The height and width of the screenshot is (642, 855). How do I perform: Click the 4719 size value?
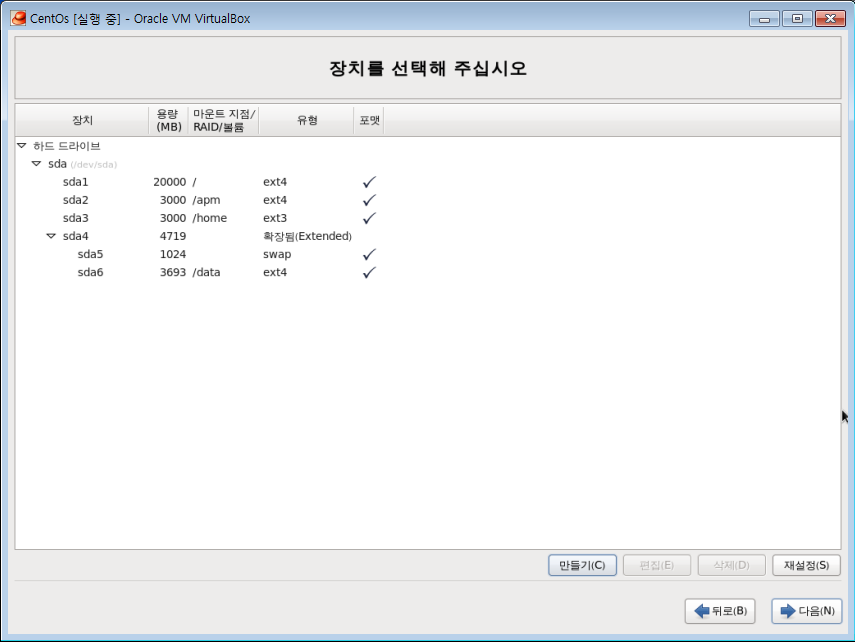pyautogui.click(x=173, y=236)
